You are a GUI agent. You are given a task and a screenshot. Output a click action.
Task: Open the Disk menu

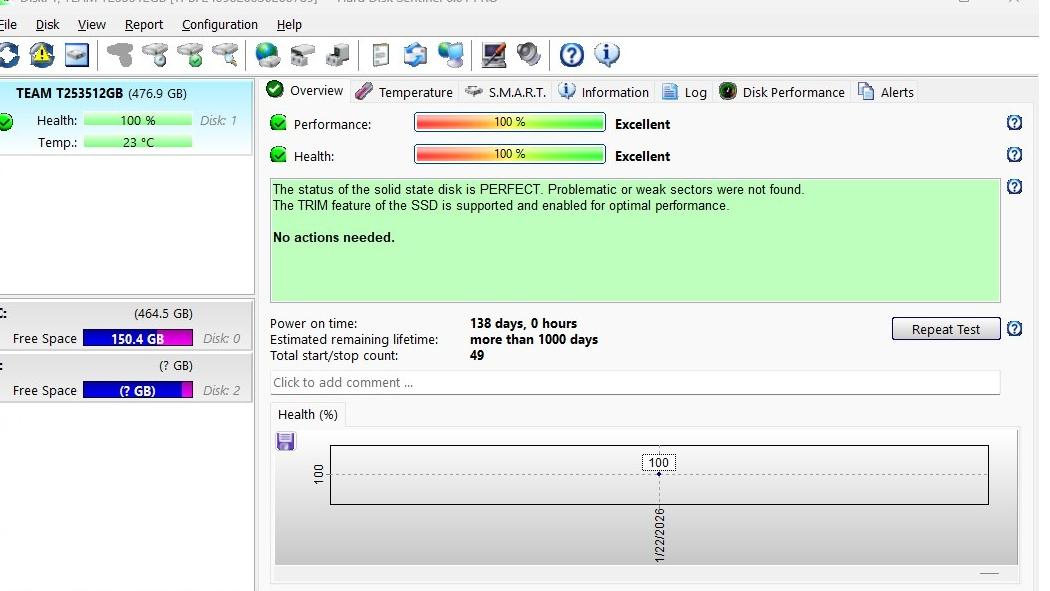click(47, 24)
